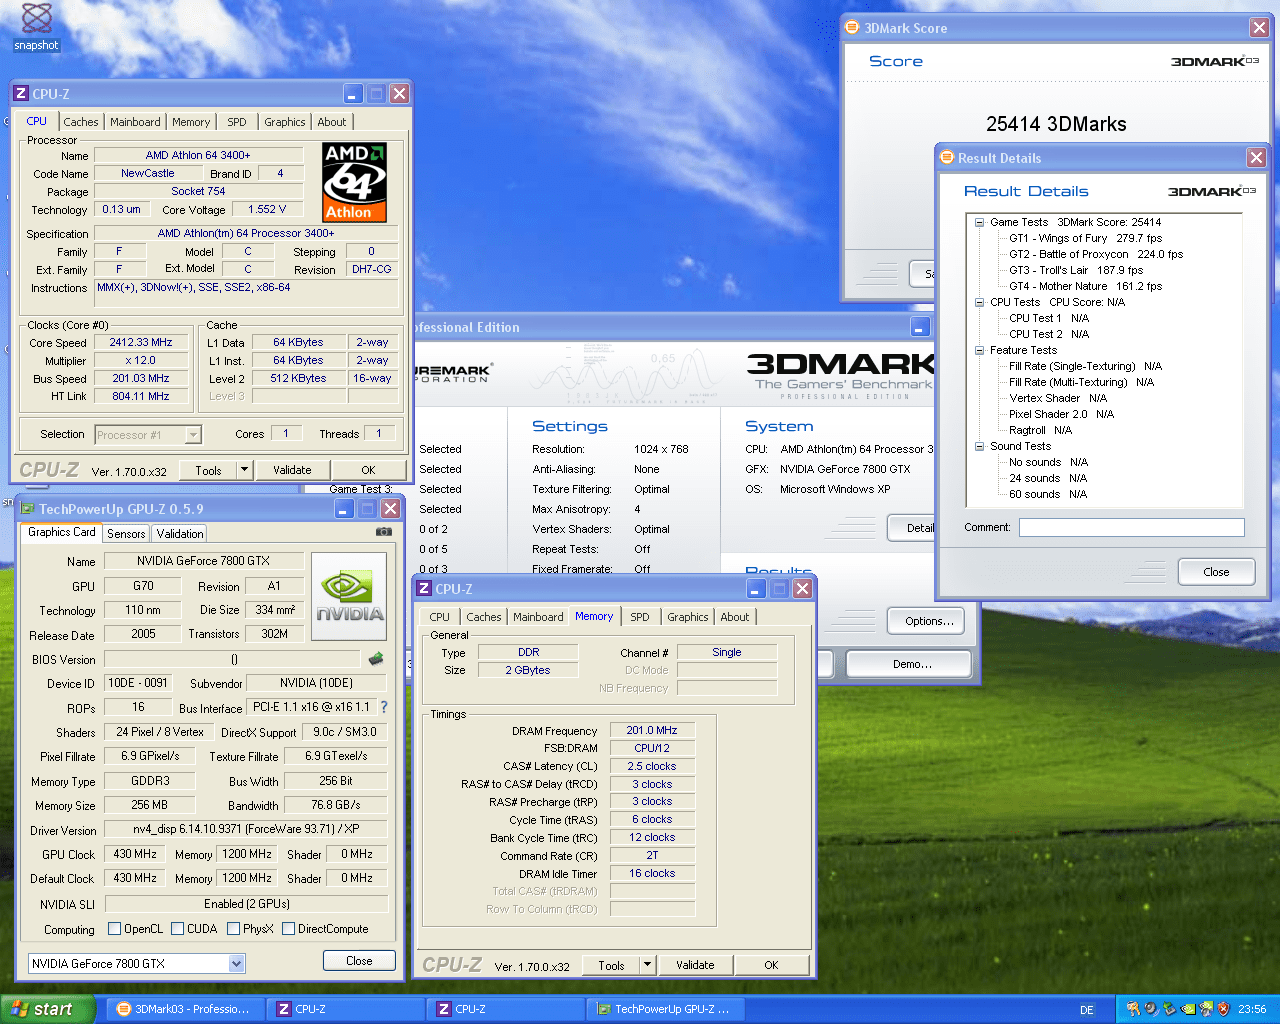Collapse the Sound Tests tree node
The height and width of the screenshot is (1024, 1280).
(980, 446)
